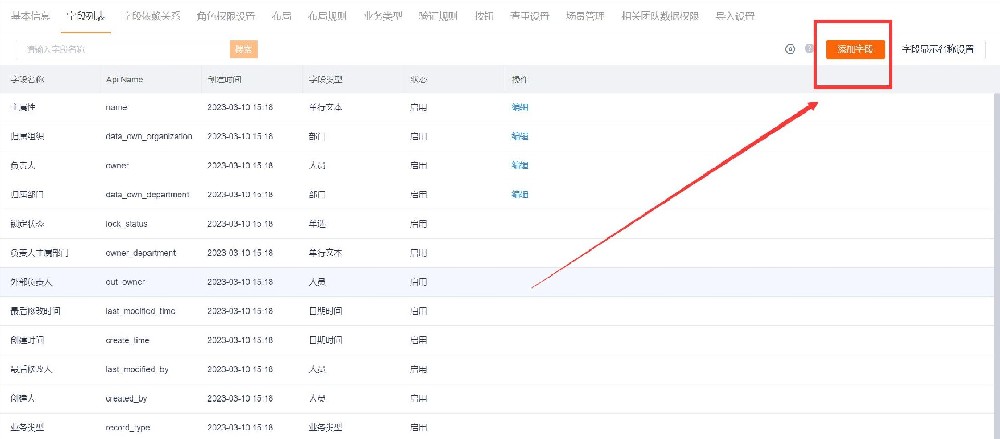Click the orange 添加字段 add-field button

point(855,49)
